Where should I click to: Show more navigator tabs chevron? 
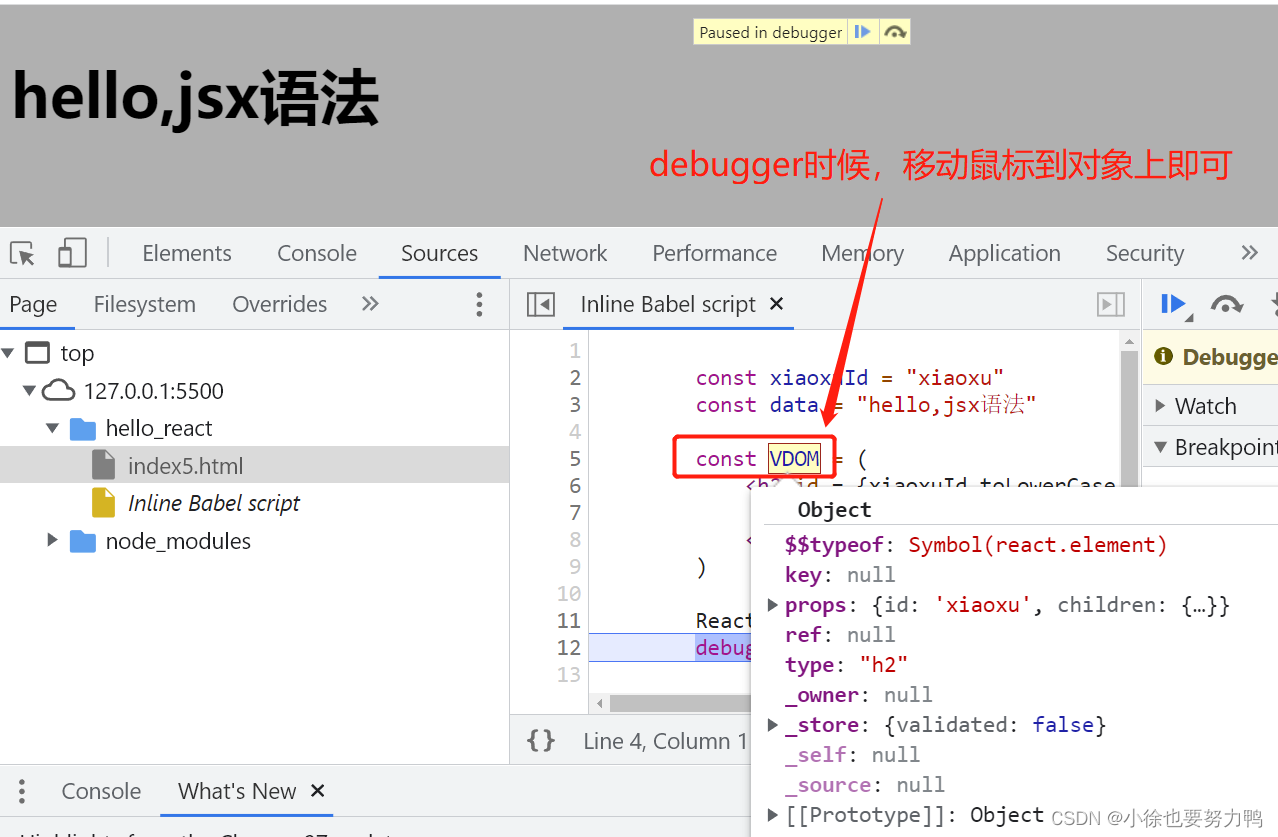(x=370, y=303)
